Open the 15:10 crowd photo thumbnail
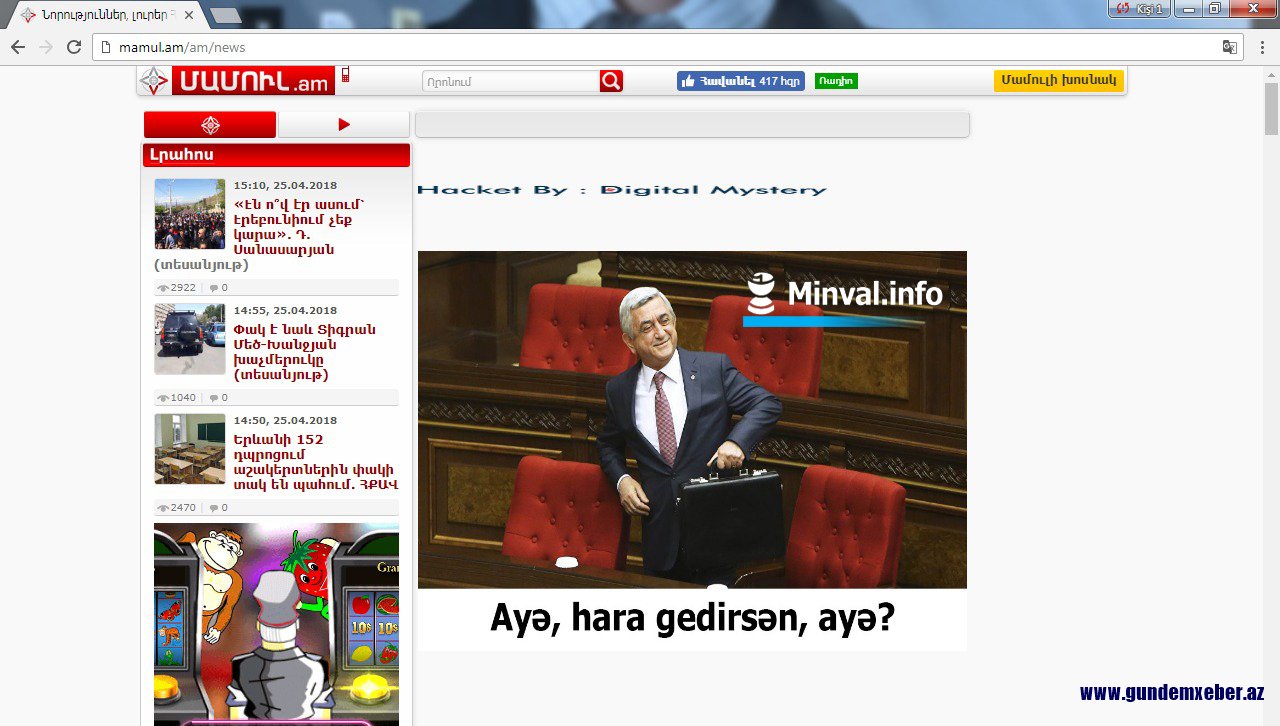1280x726 pixels. (190, 214)
